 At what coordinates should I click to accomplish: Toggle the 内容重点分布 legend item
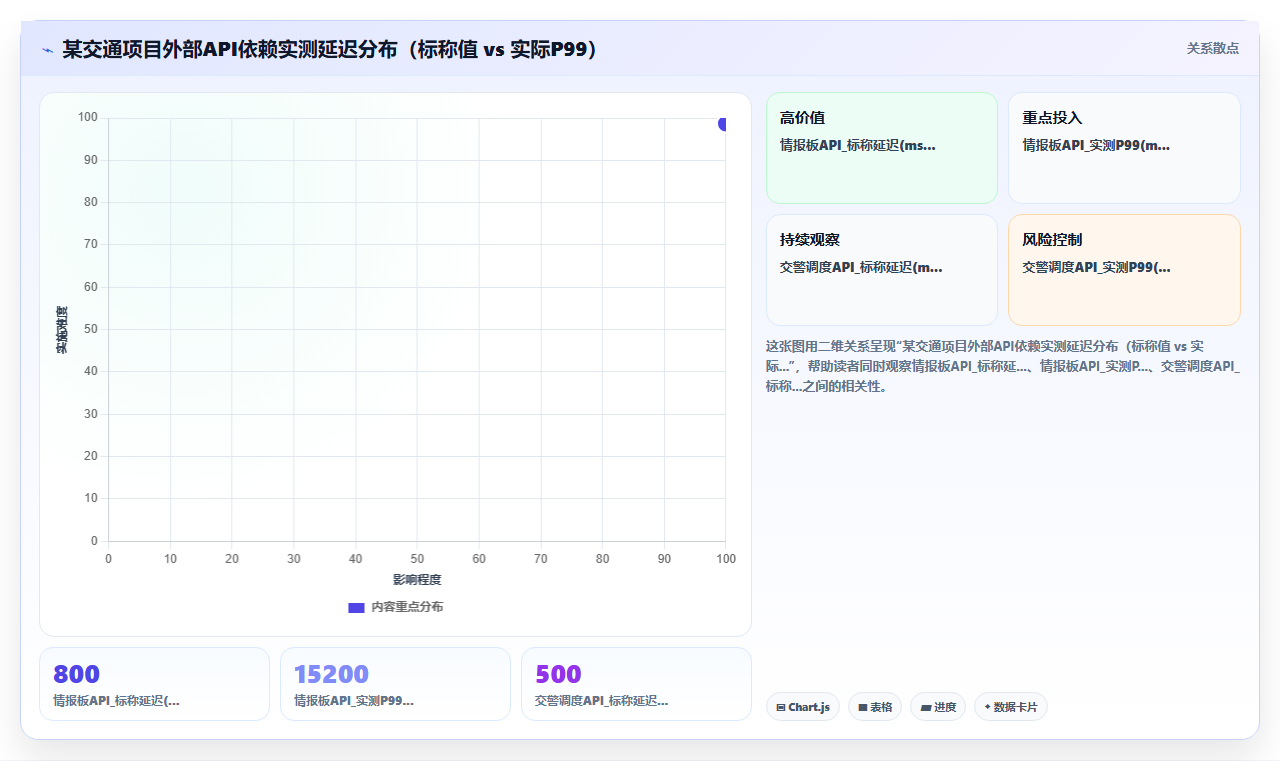395,607
